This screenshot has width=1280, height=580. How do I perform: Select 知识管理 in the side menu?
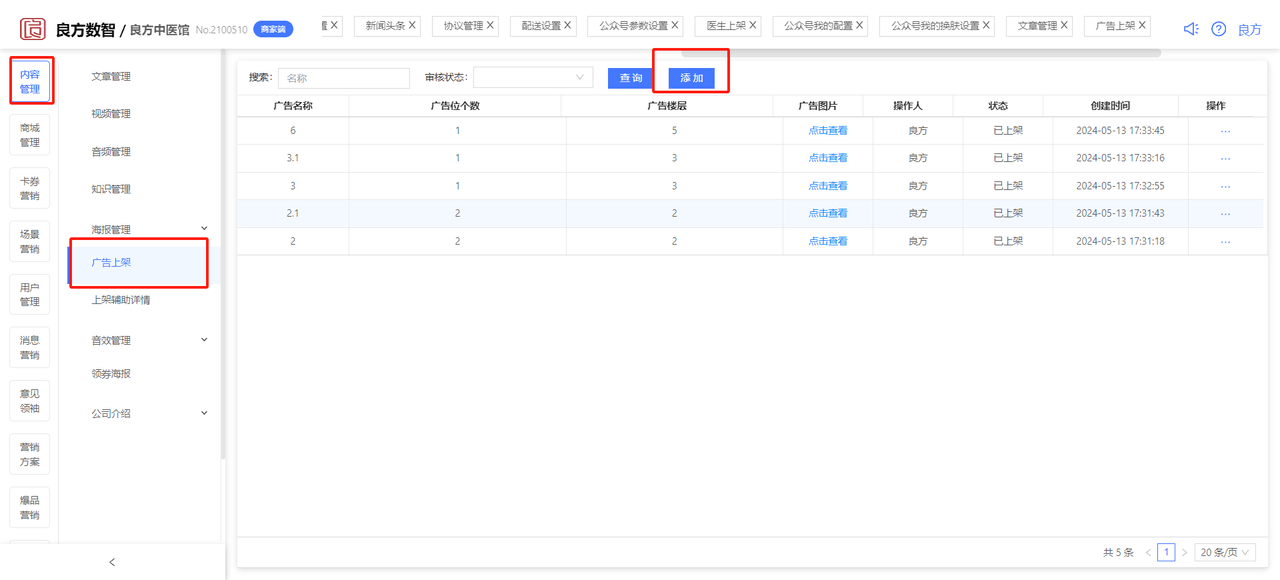coord(111,189)
